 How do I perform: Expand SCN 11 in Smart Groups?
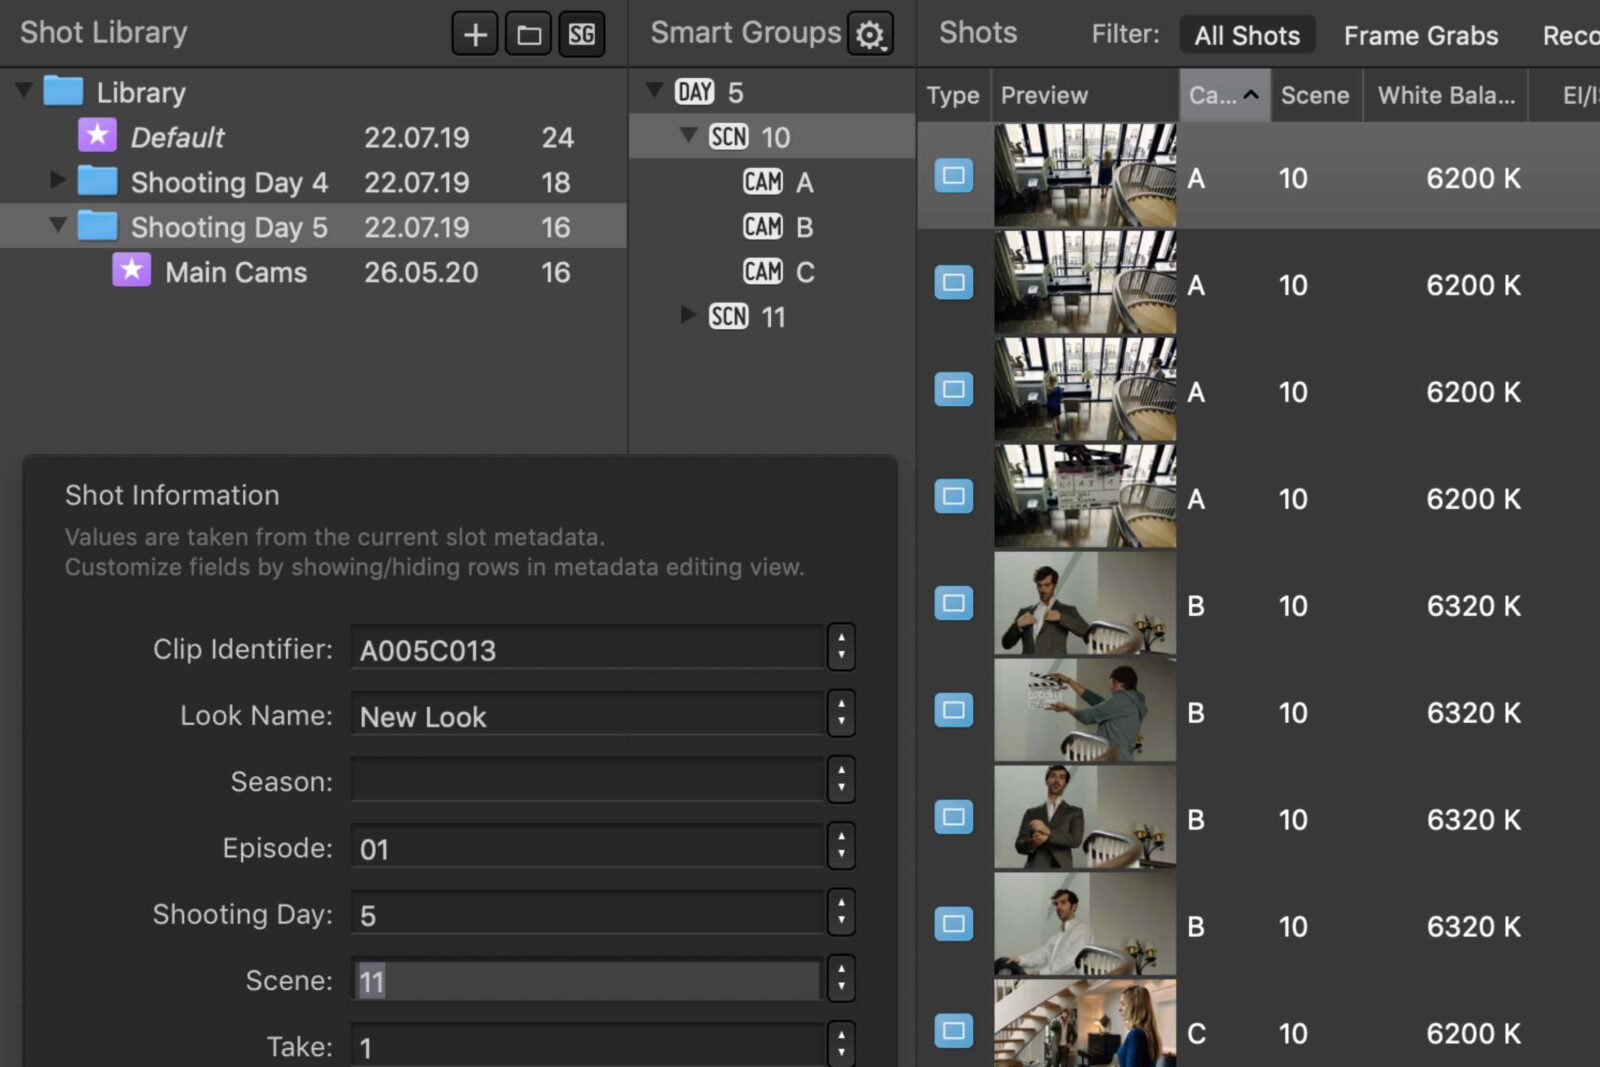click(x=688, y=316)
